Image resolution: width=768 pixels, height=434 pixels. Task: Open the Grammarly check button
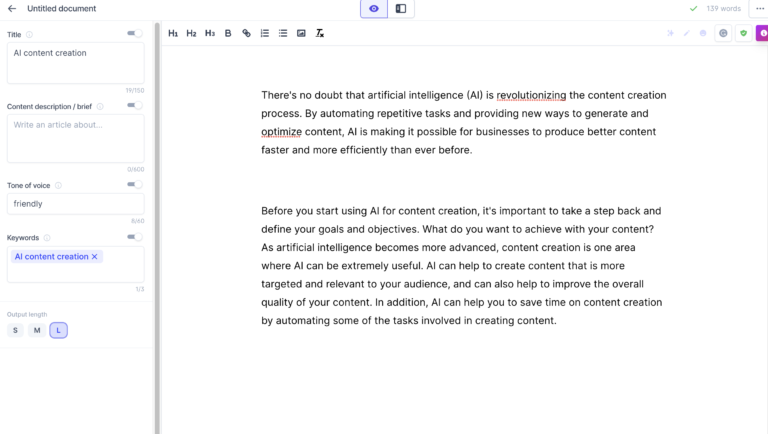pyautogui.click(x=723, y=33)
